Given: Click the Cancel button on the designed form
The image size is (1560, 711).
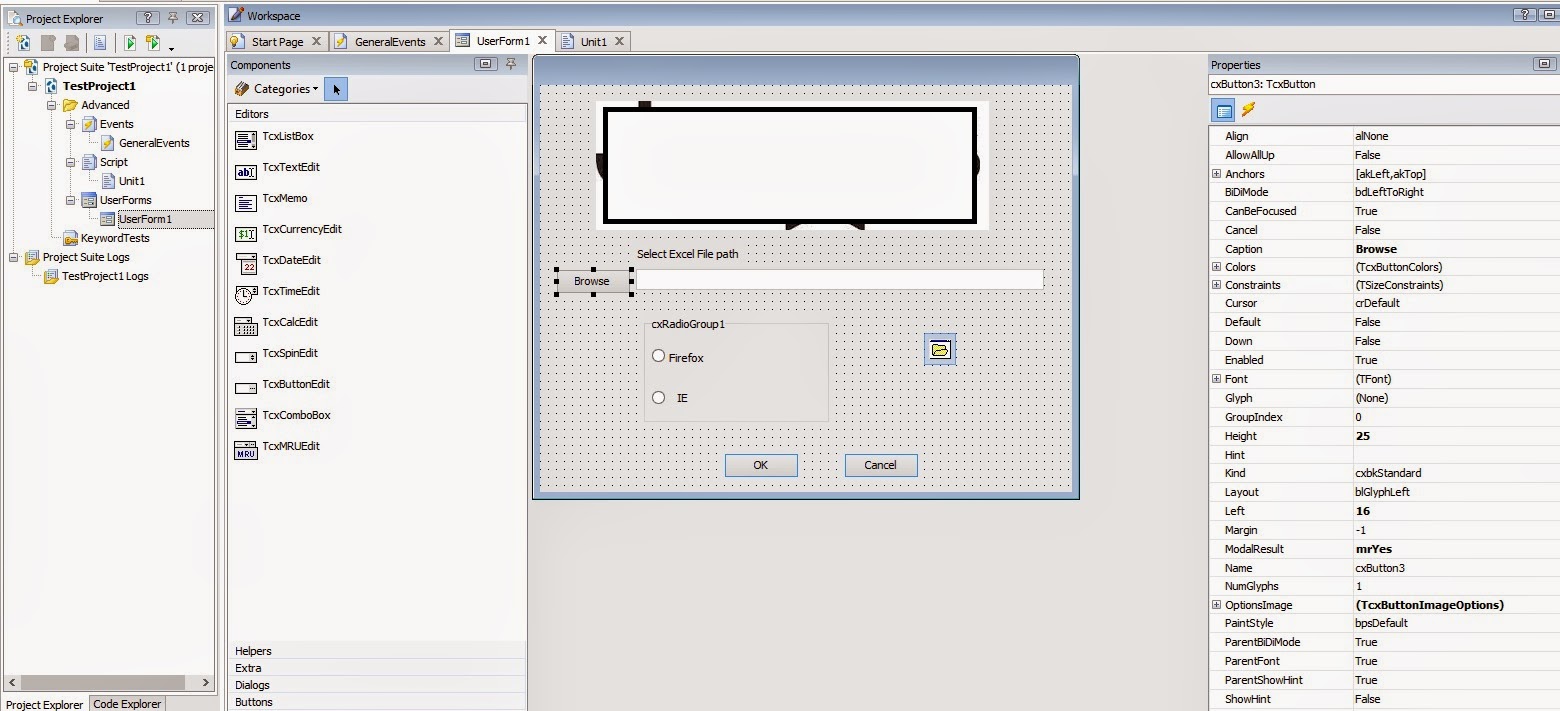Looking at the screenshot, I should coord(879,465).
